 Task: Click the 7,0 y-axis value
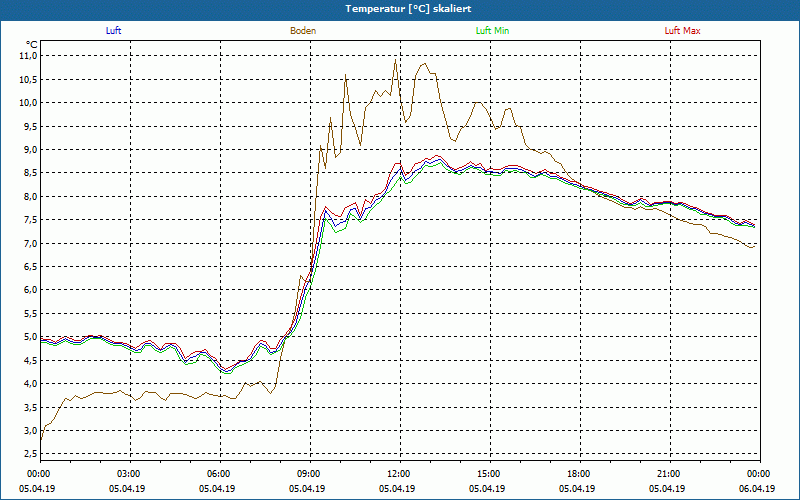pyautogui.click(x=31, y=243)
